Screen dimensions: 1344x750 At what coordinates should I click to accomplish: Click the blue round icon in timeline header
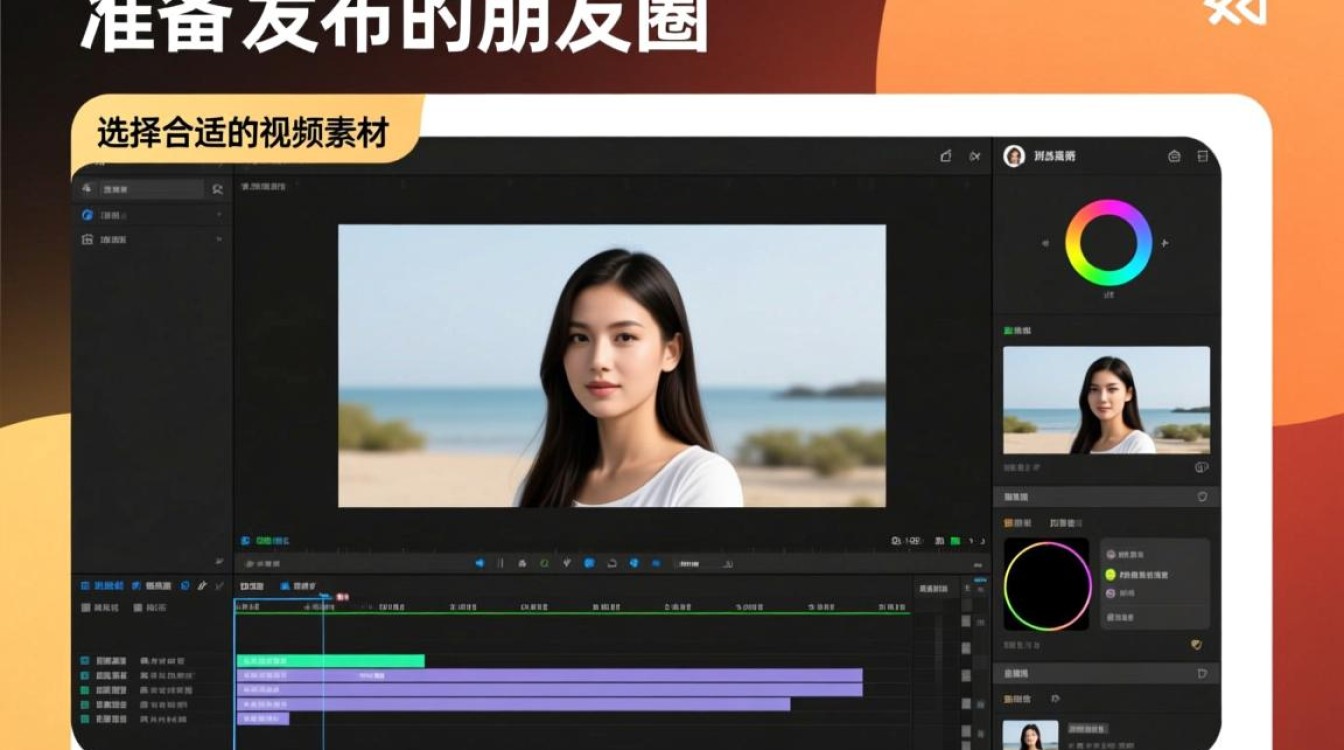coord(184,585)
